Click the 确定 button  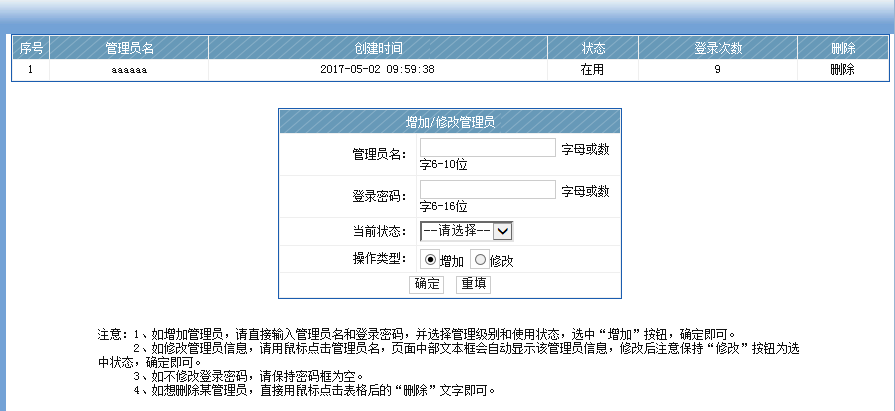(x=426, y=284)
